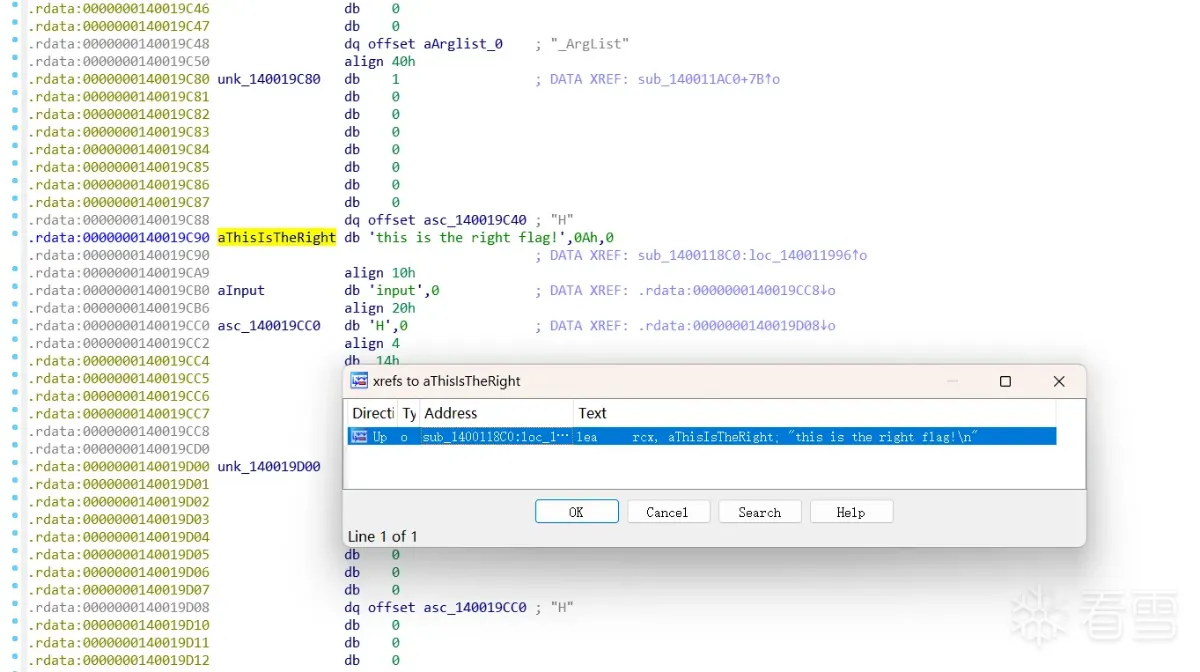Image resolution: width=1200 pixels, height=672 pixels.
Task: Follow xref sub_140011AC0+7B
Action: pos(709,79)
